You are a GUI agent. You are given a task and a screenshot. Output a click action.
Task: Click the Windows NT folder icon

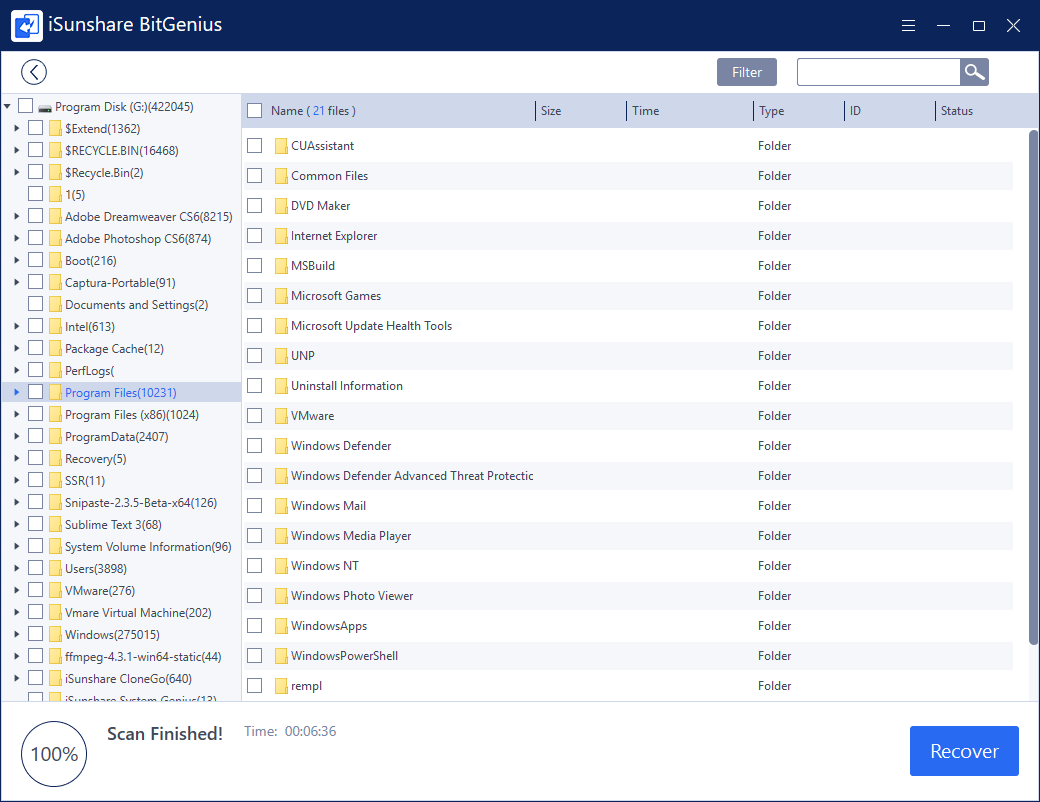tap(281, 565)
